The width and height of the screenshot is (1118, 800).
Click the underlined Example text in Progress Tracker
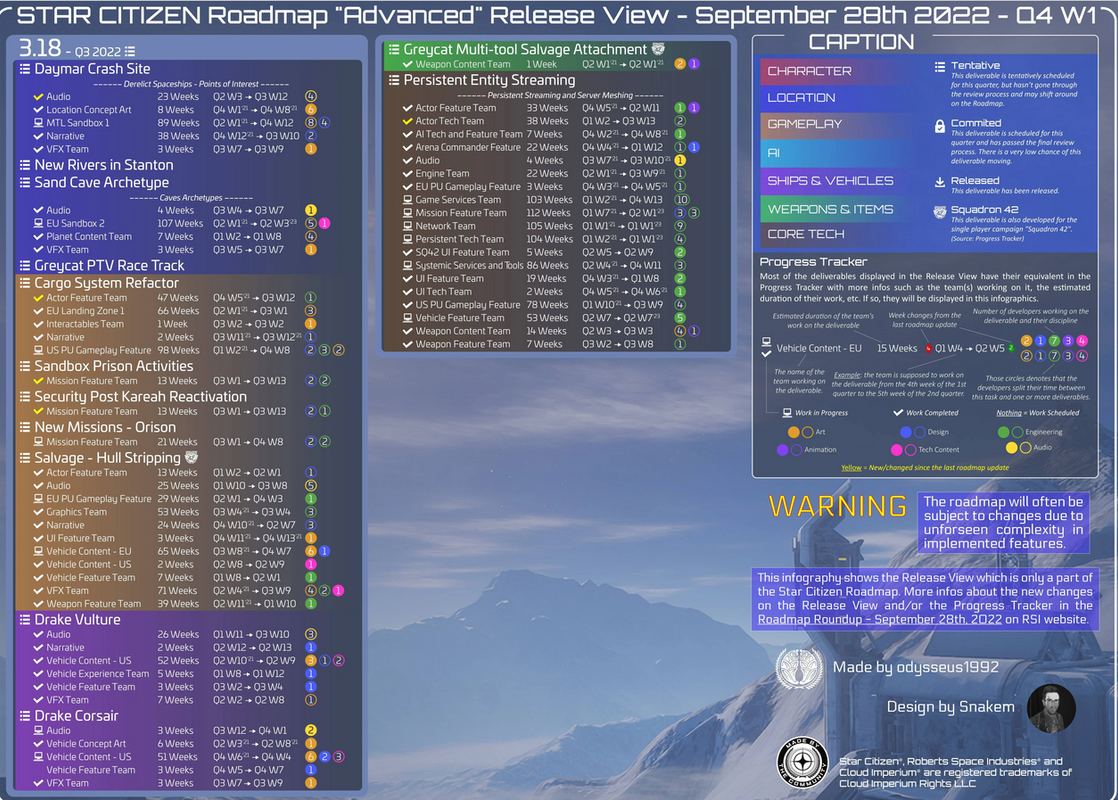(x=846, y=375)
